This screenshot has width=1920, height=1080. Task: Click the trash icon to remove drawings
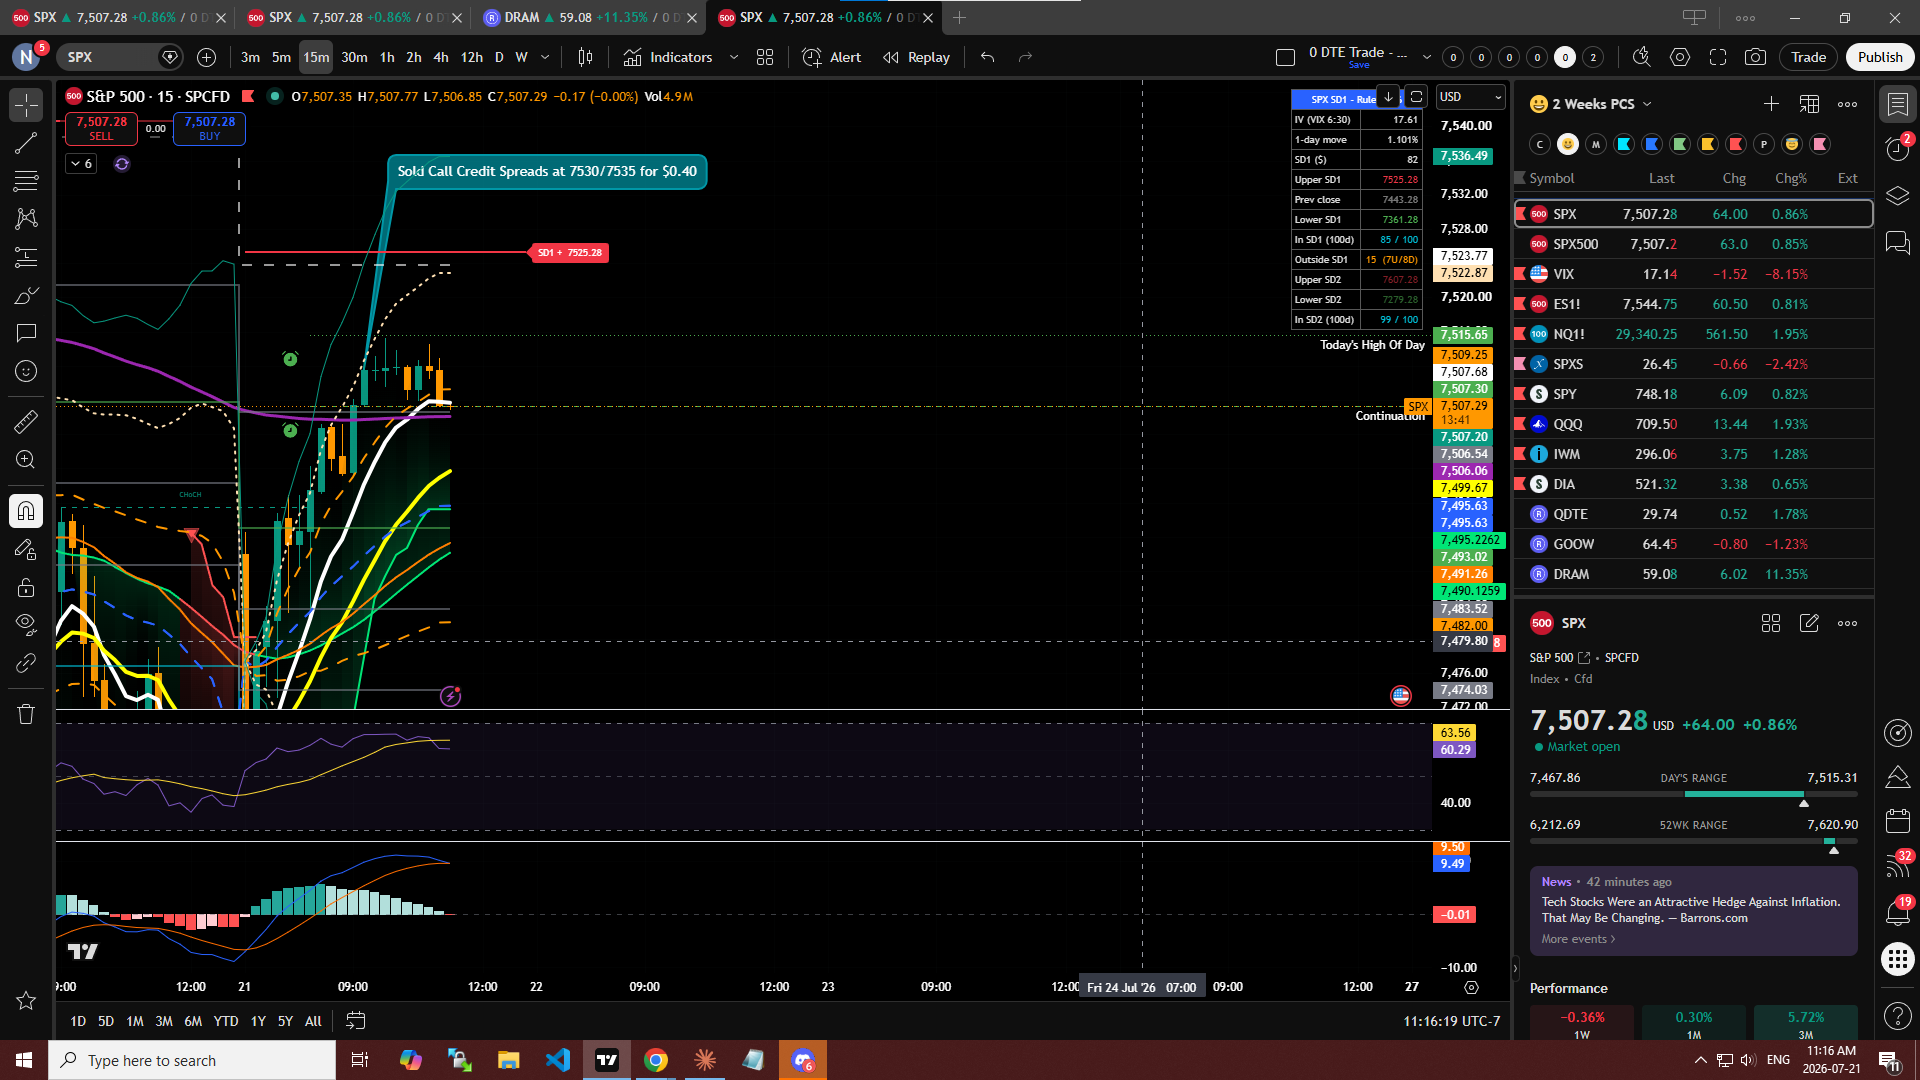[26, 714]
